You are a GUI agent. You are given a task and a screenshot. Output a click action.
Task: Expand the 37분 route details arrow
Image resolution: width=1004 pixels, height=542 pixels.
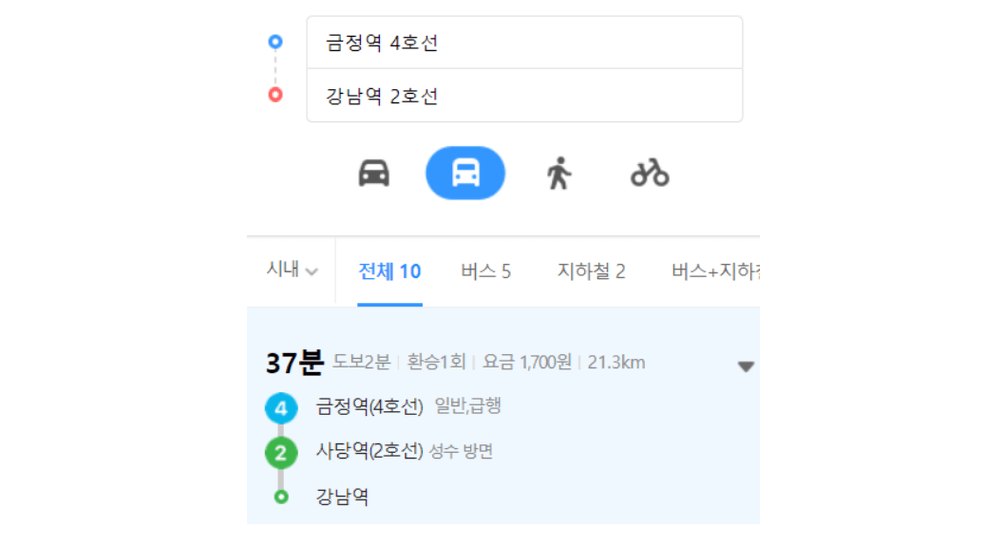745,366
